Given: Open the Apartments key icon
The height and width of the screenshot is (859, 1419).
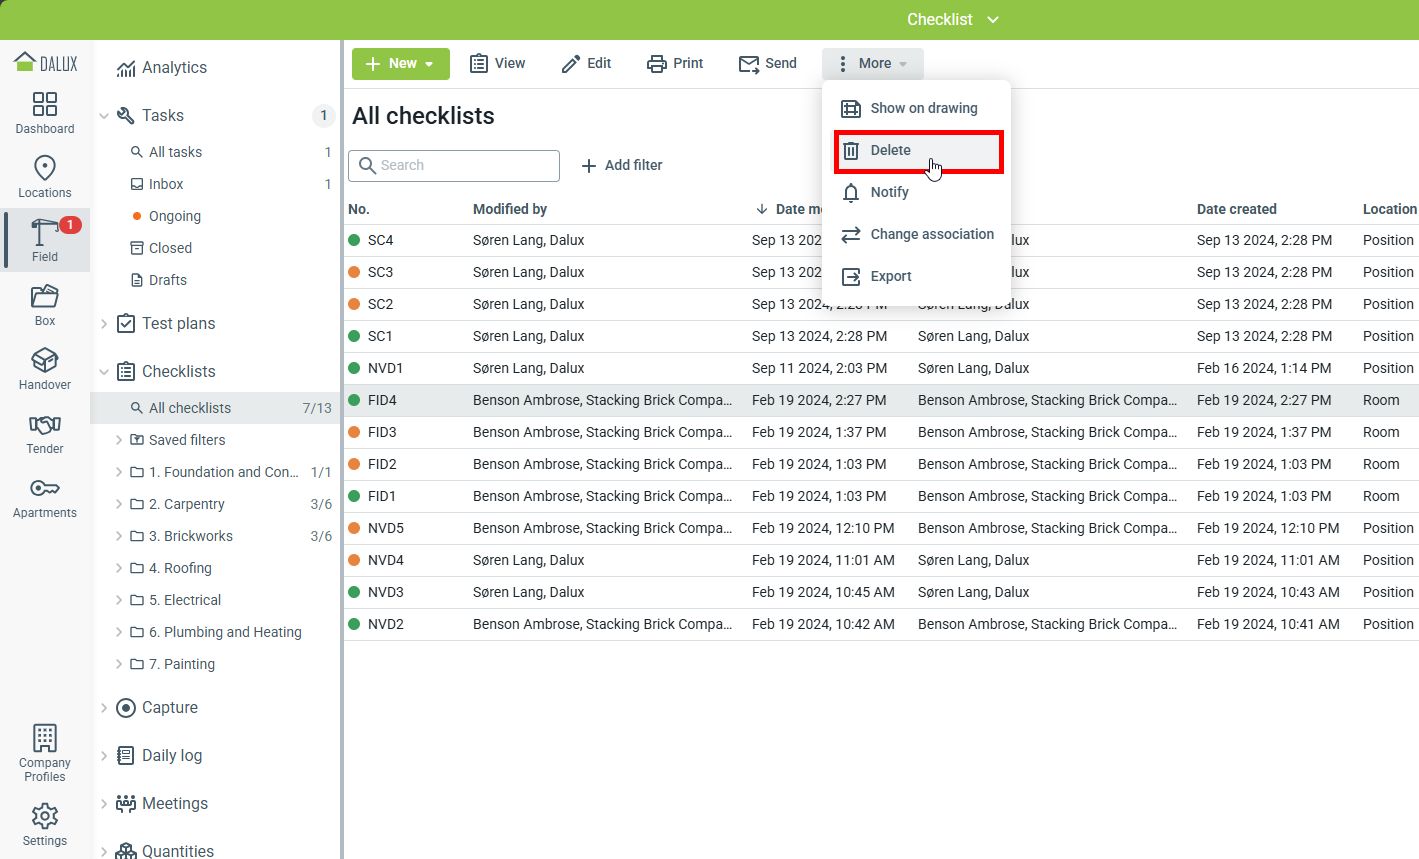Looking at the screenshot, I should pyautogui.click(x=45, y=497).
